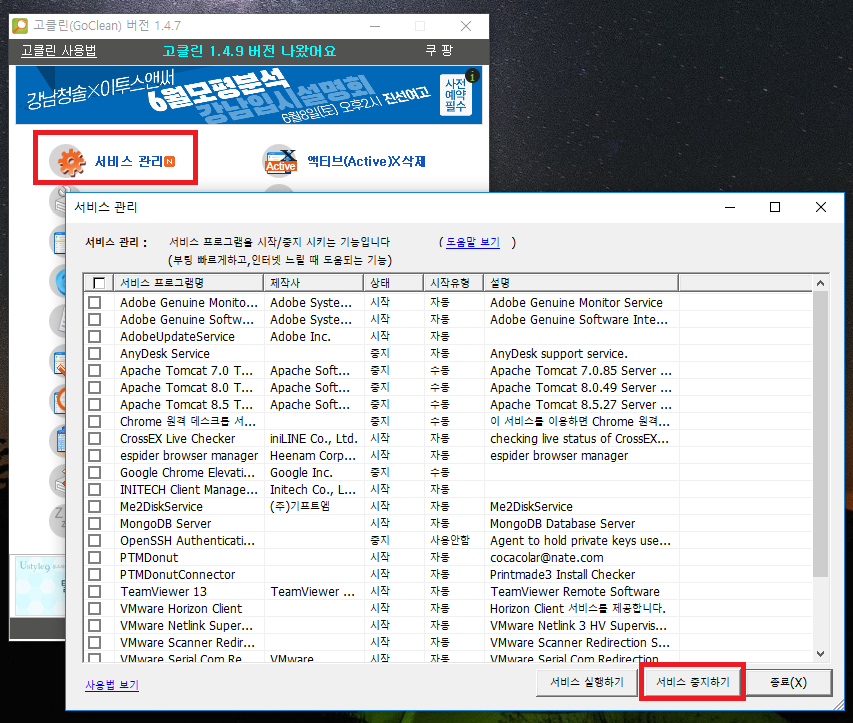The image size is (853, 723).
Task: Check the Apache Tomcat 8.5 checkbox
Action: click(95, 404)
